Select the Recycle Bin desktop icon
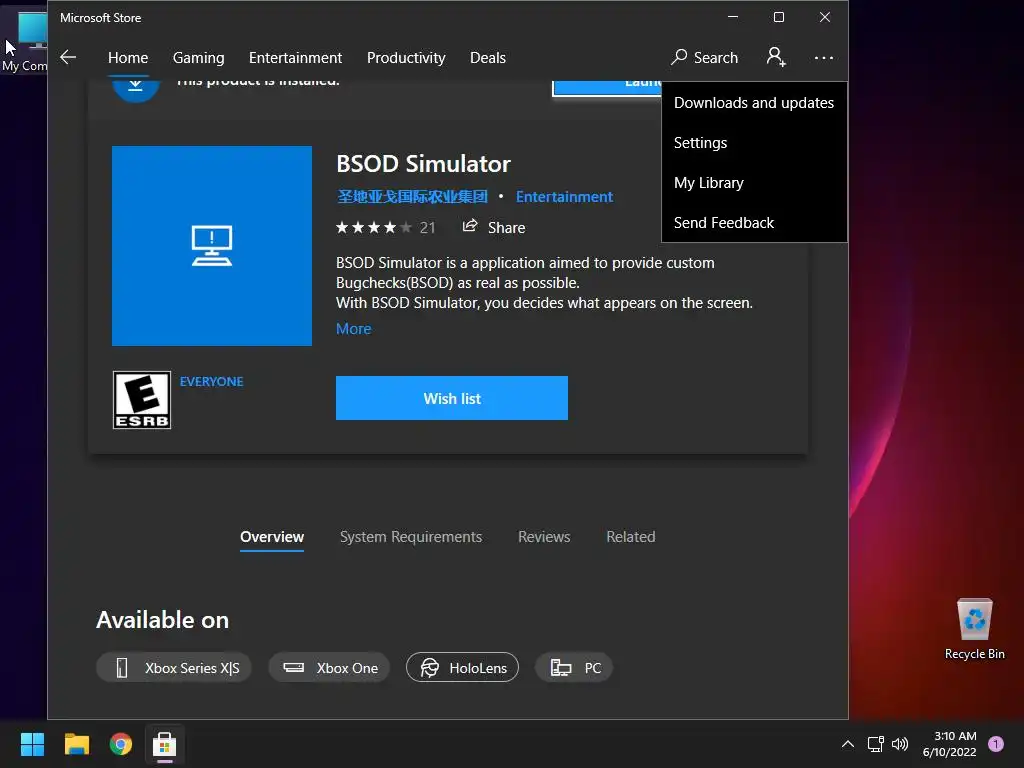The image size is (1024, 768). click(x=974, y=629)
